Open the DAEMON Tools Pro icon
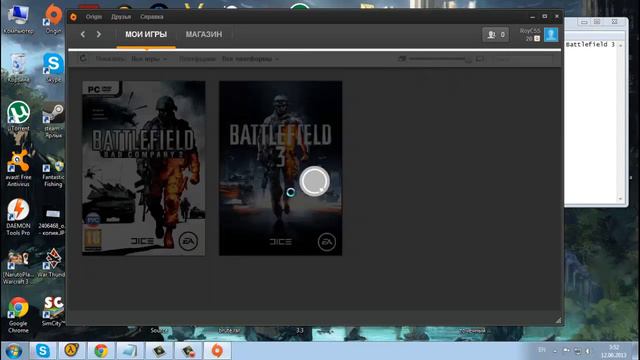This screenshot has width=640, height=360. coord(18,217)
